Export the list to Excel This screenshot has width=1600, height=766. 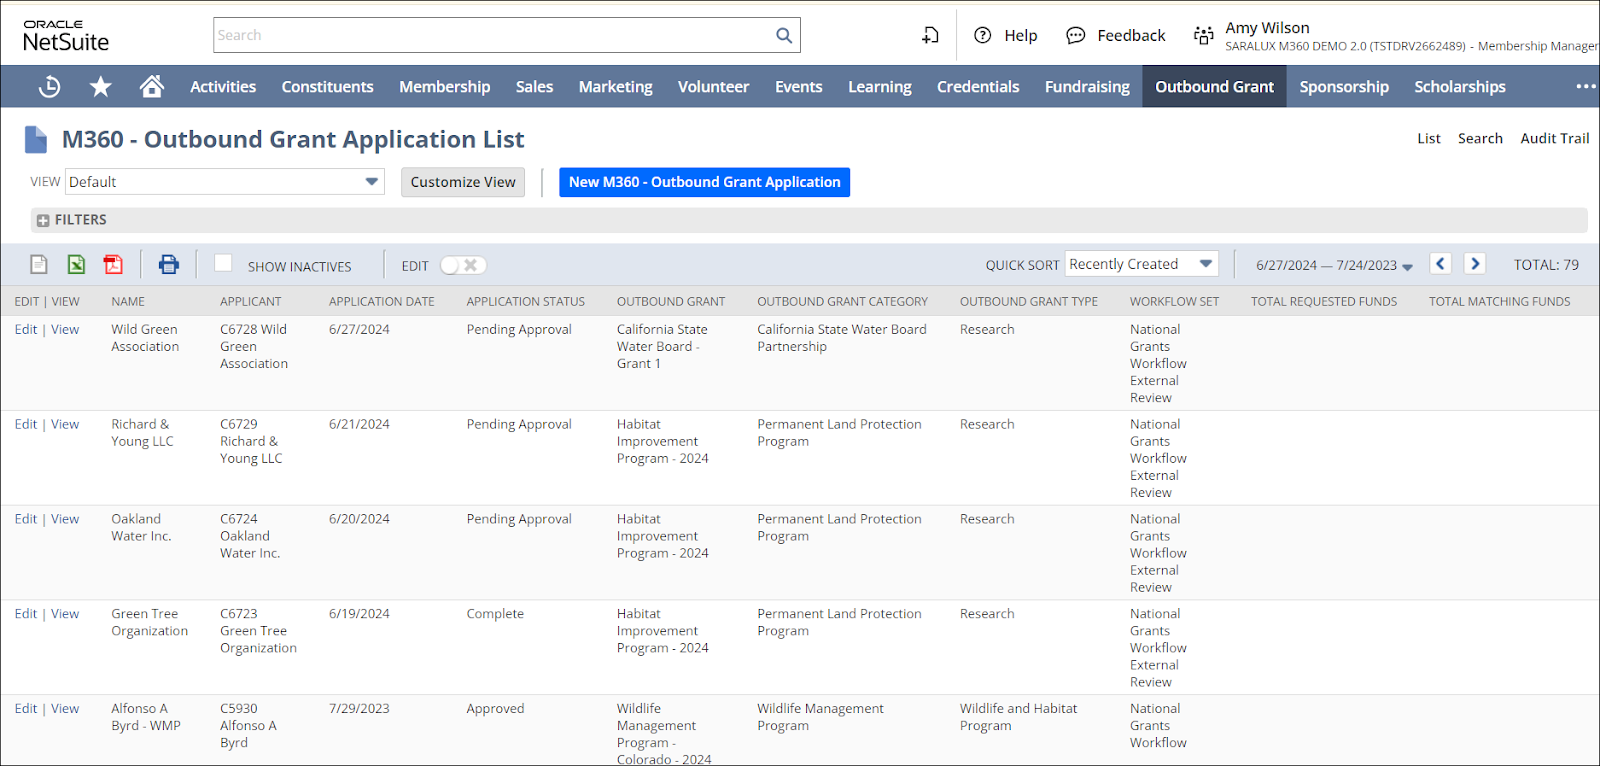pos(76,264)
